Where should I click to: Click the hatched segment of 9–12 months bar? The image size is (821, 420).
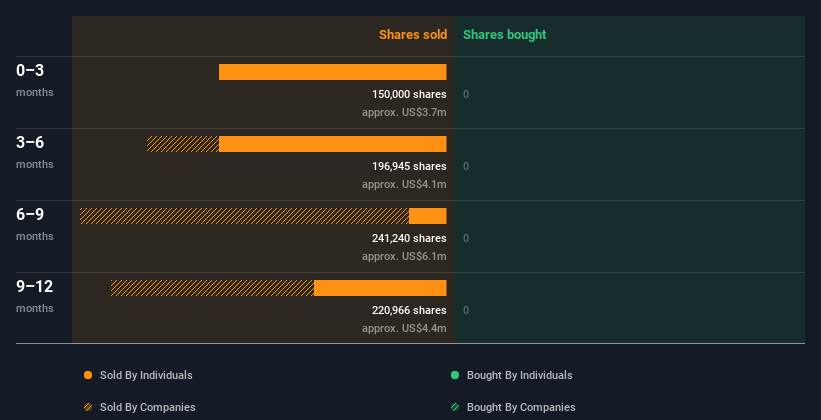point(213,288)
